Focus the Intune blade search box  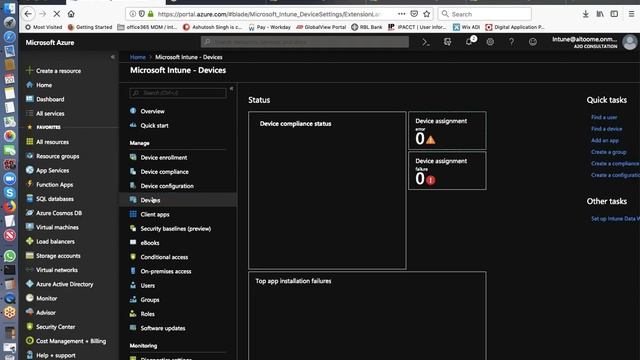click(x=178, y=93)
